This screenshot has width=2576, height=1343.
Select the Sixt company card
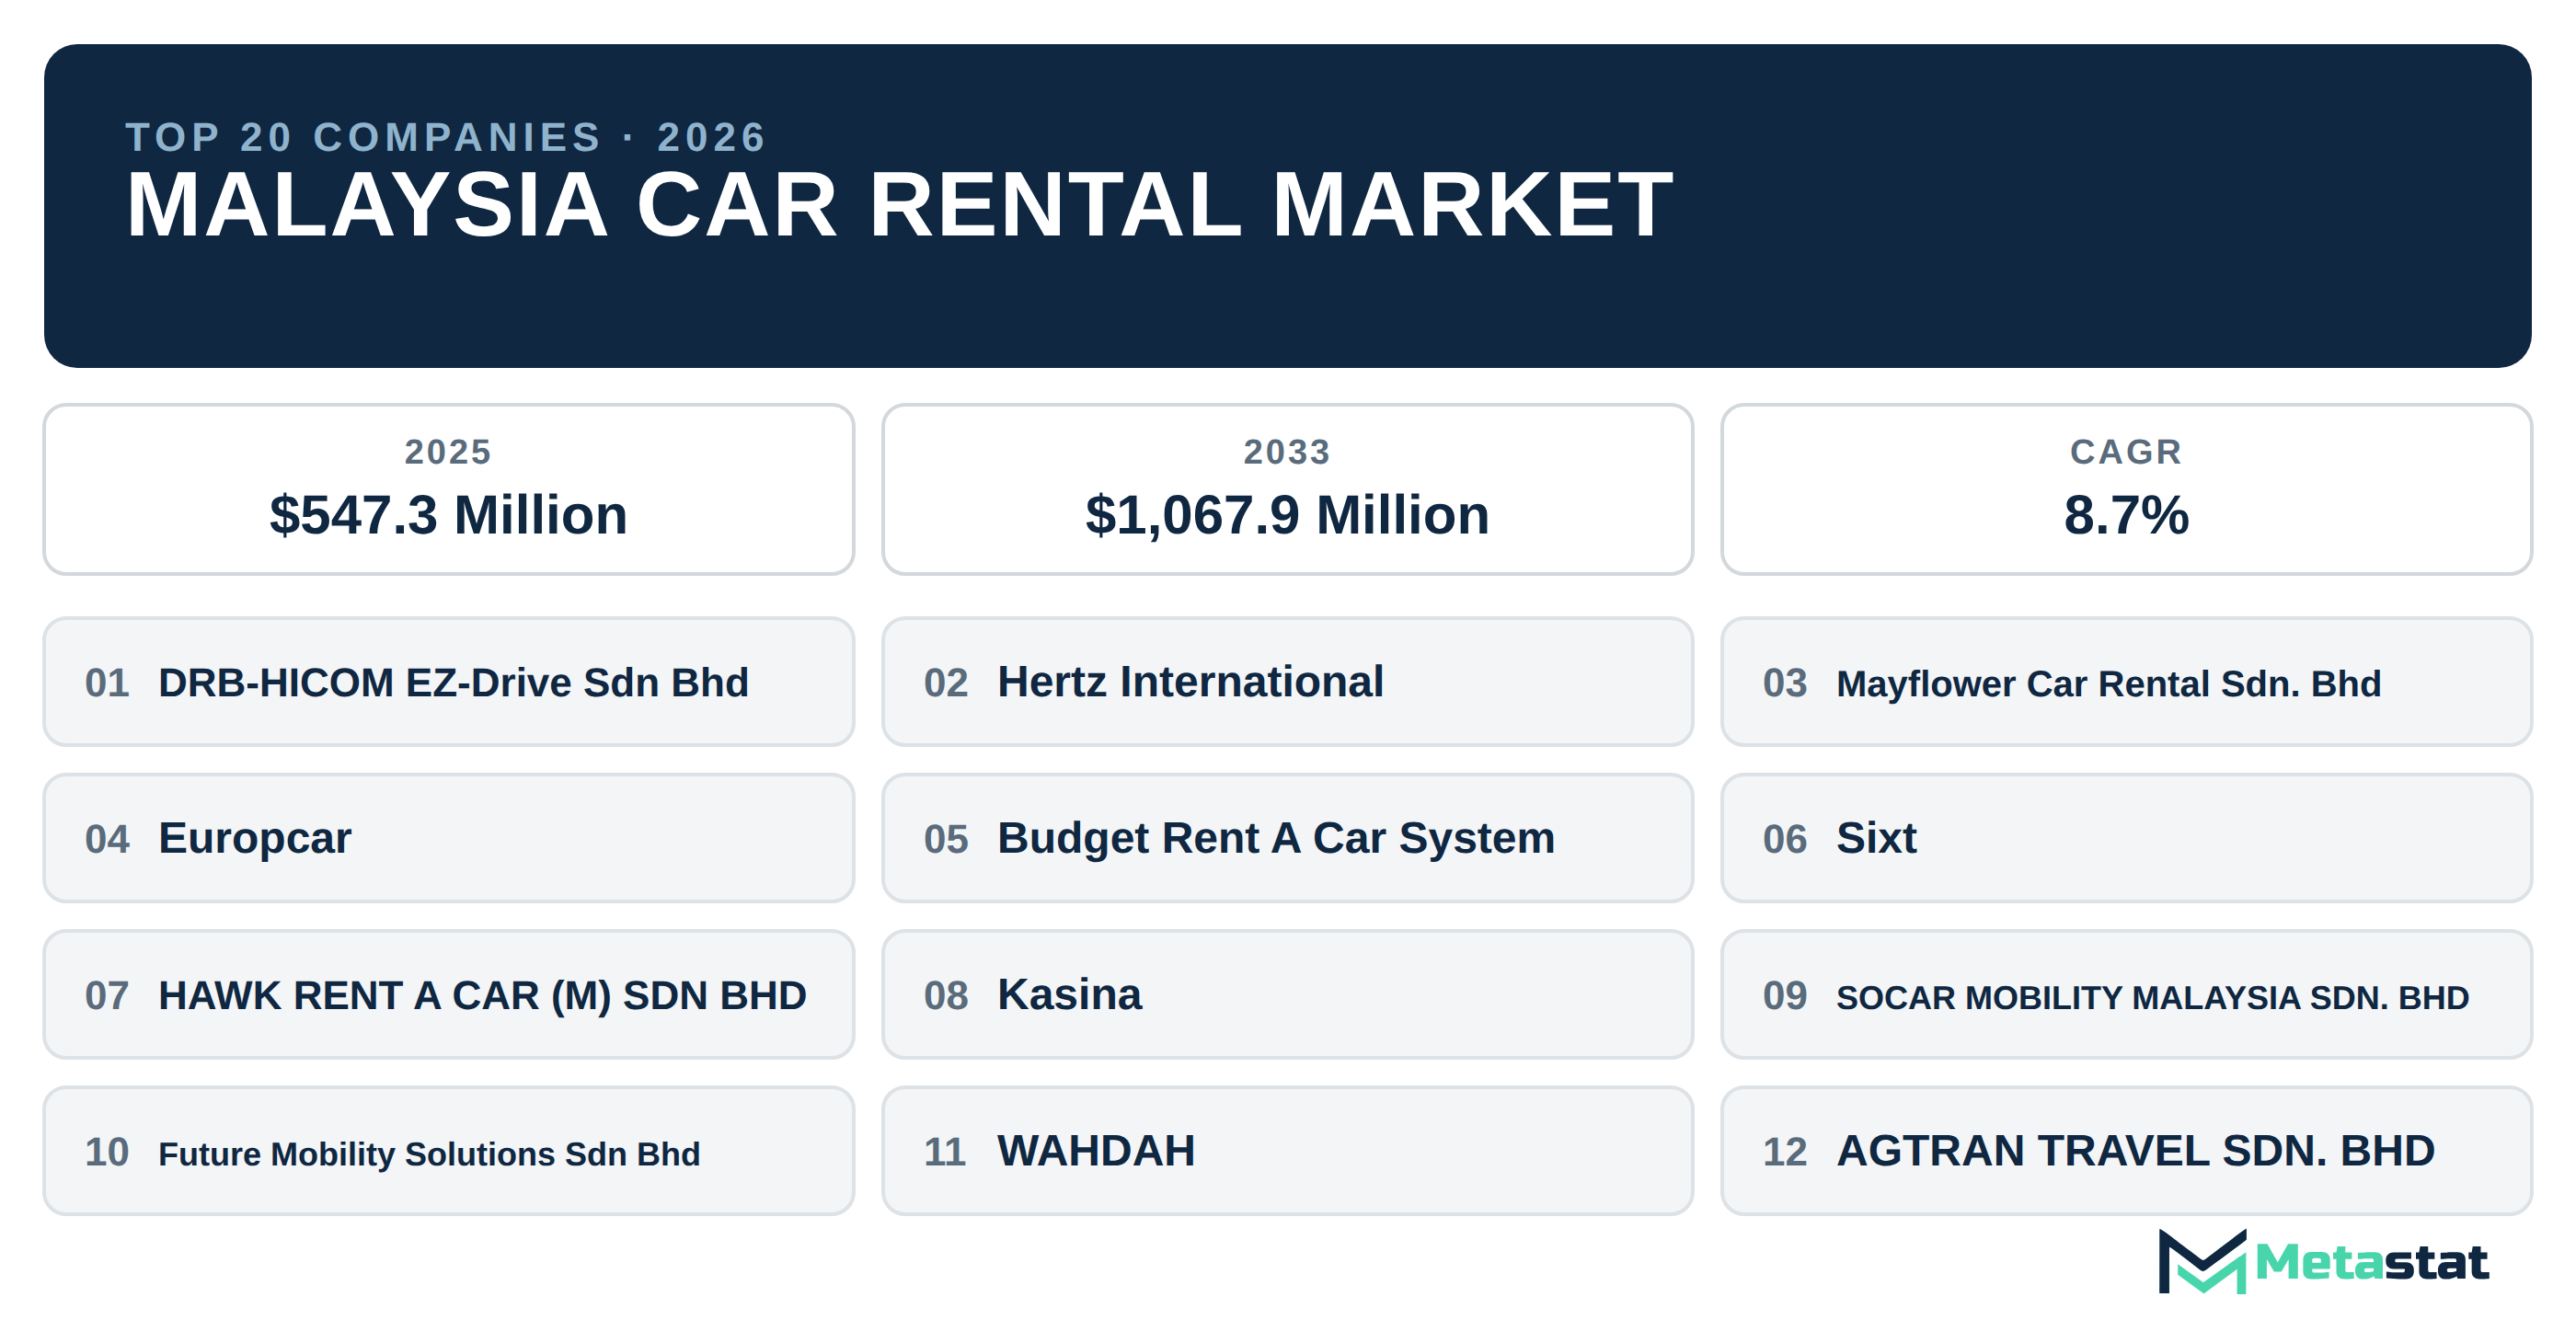point(2127,838)
